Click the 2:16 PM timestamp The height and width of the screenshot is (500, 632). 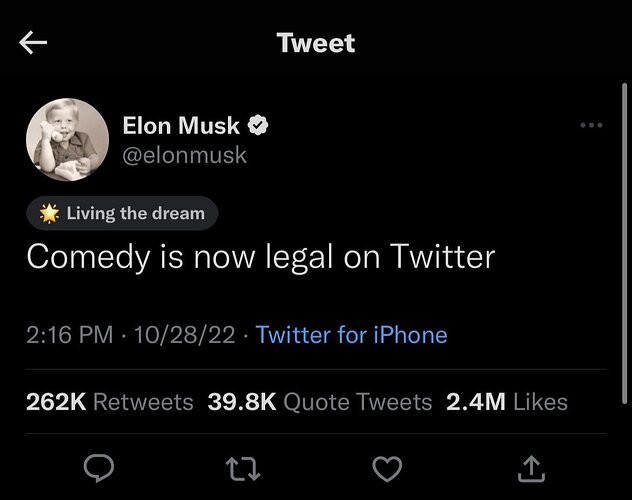tap(69, 334)
